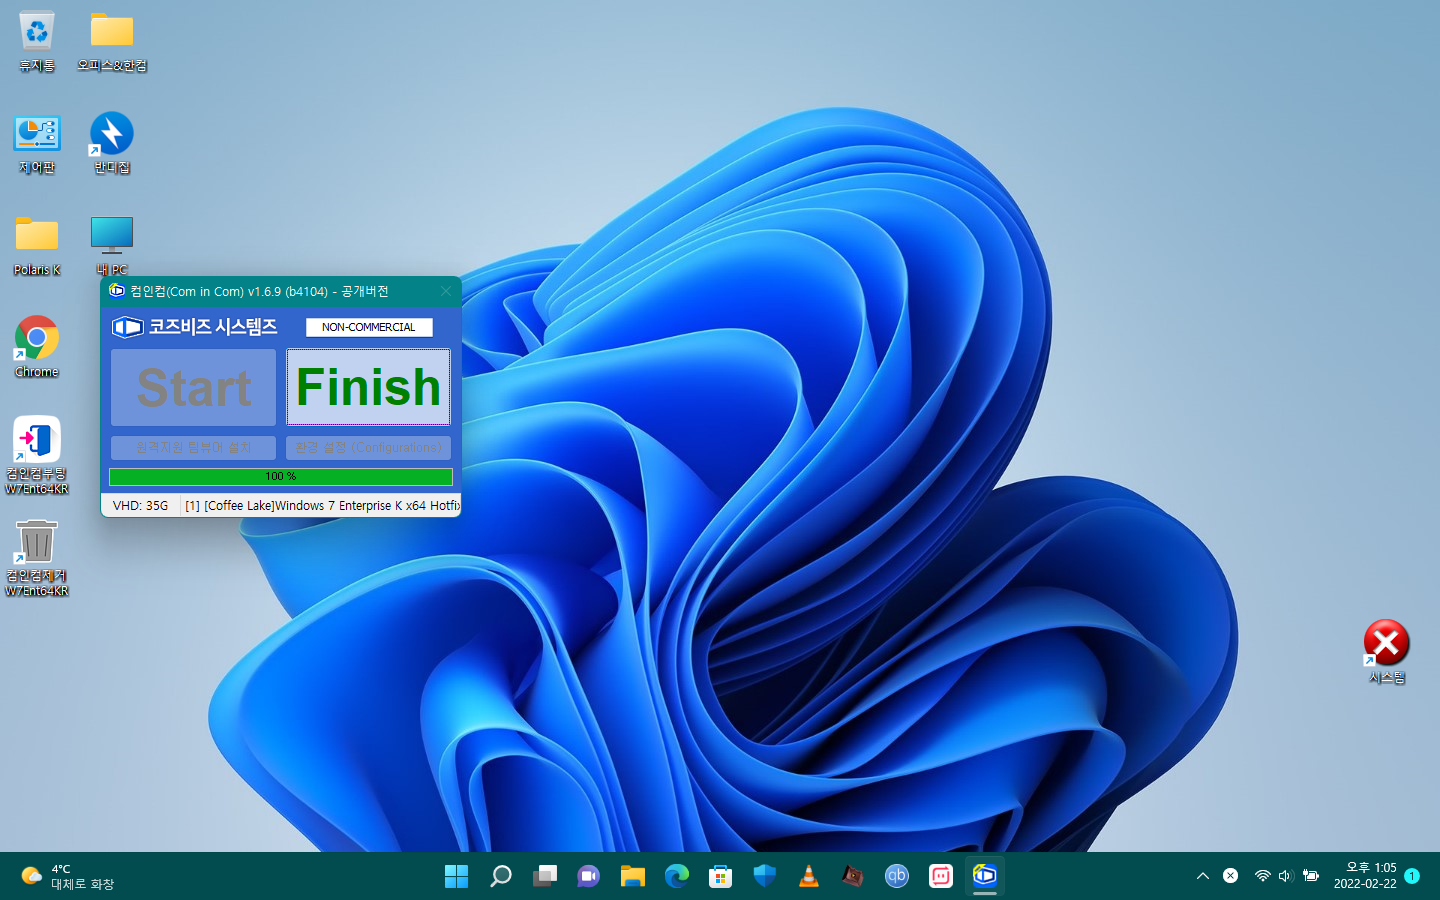Open 컴인컴제거 W7Ent64KR trash shortcut

(37, 558)
